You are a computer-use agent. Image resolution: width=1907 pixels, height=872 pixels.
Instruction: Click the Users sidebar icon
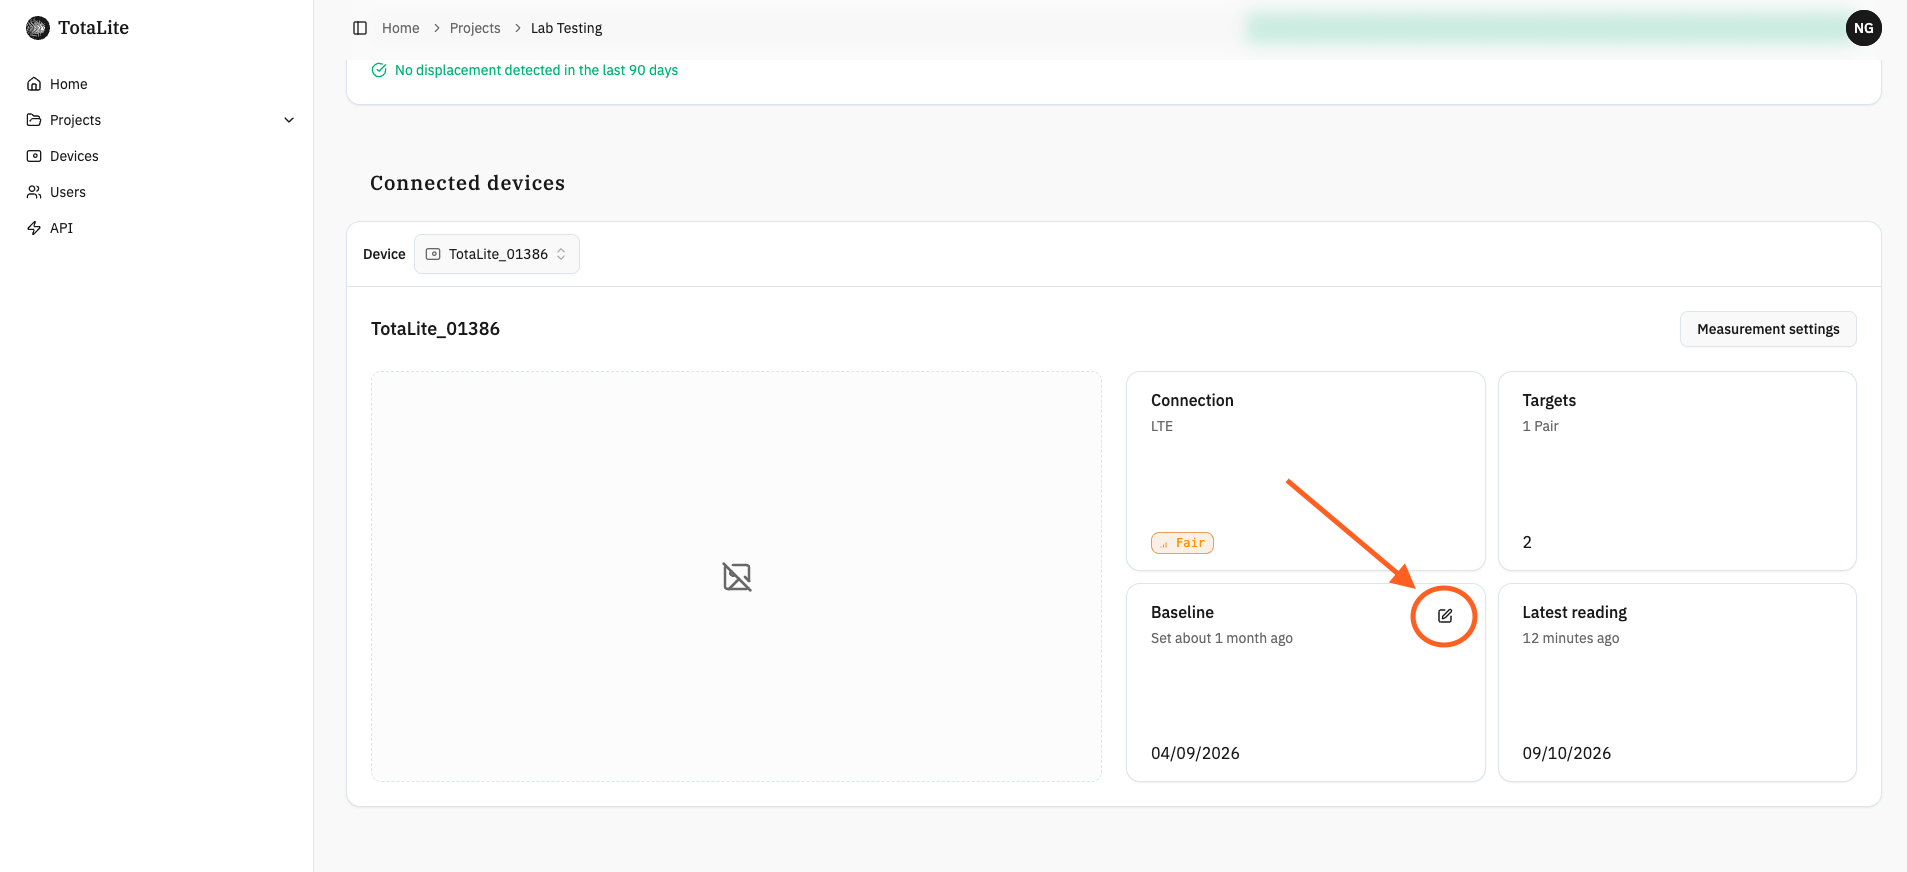tap(34, 192)
